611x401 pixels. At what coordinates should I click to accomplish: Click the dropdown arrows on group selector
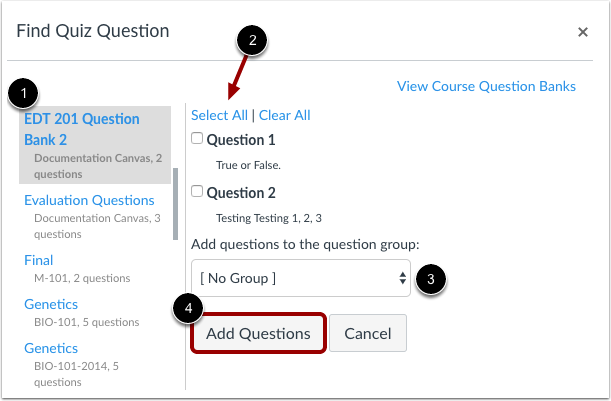coord(403,278)
